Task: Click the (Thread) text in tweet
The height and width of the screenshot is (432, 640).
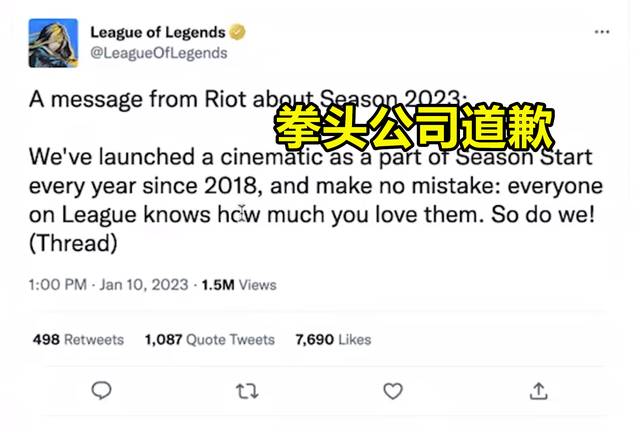Action: click(x=73, y=243)
